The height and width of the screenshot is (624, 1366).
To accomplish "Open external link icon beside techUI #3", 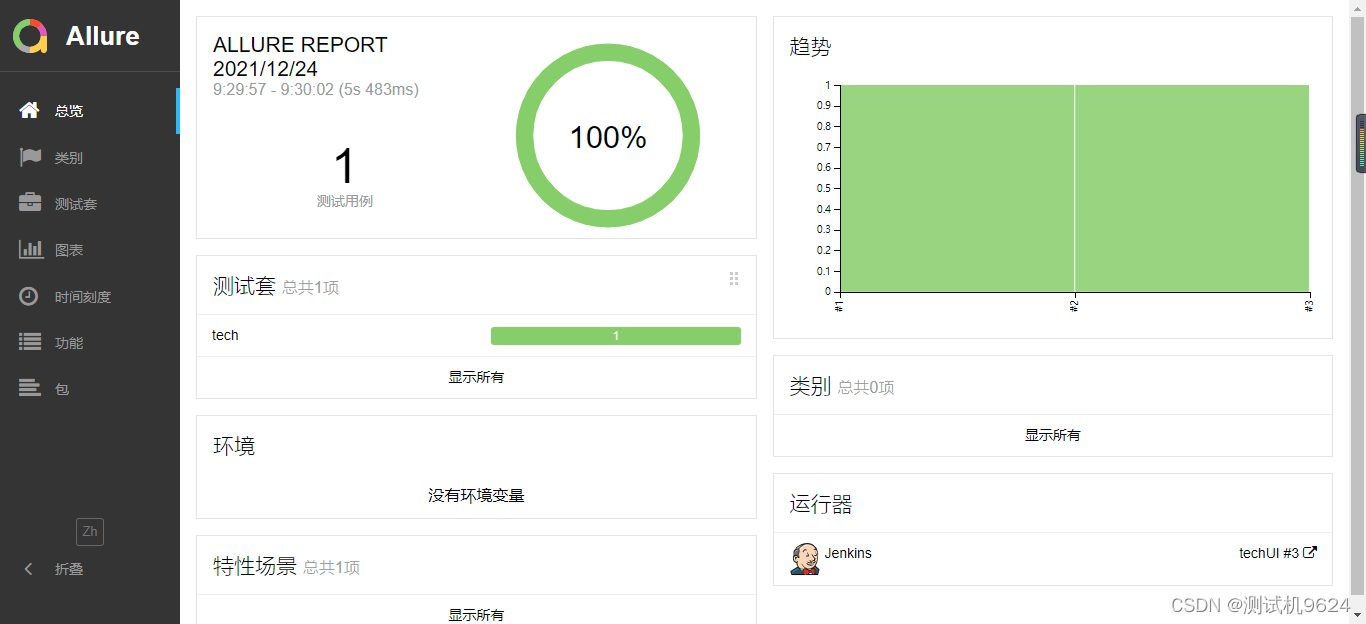I will (1310, 552).
